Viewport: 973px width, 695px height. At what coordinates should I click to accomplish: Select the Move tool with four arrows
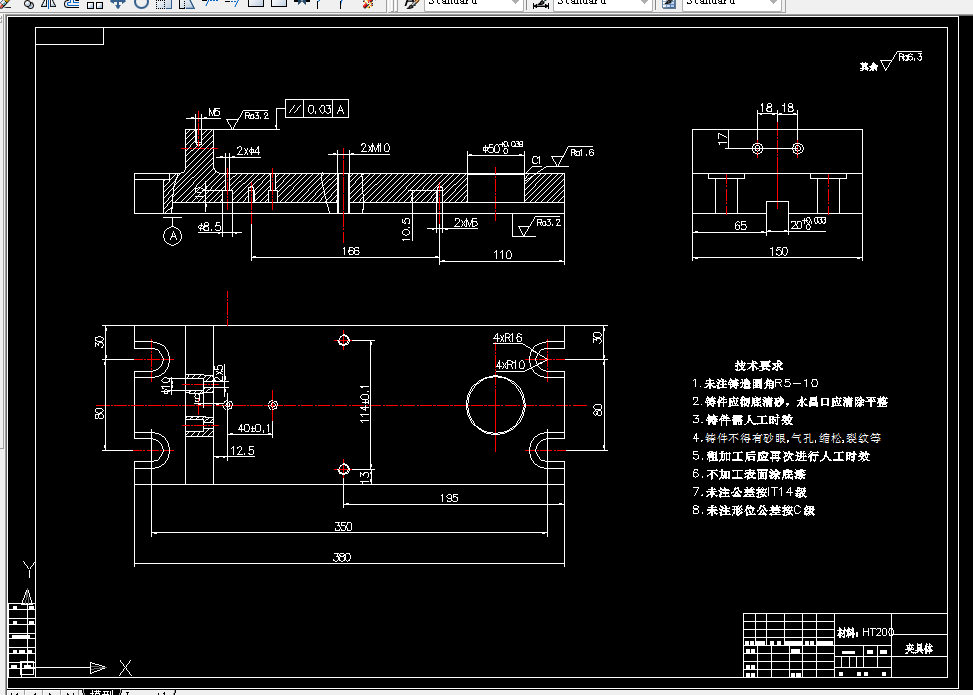click(117, 3)
